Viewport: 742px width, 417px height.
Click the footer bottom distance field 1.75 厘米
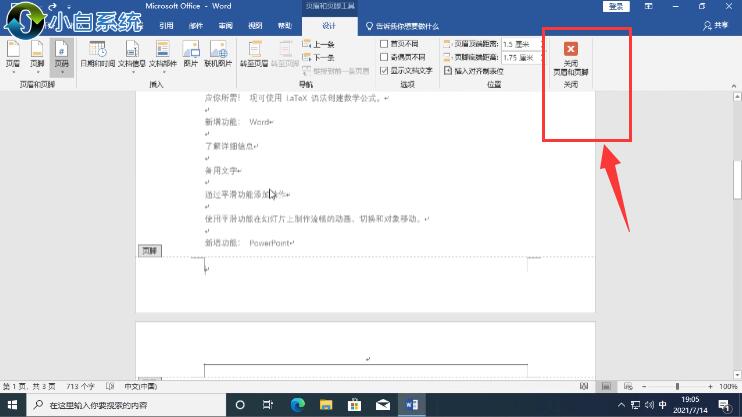pyautogui.click(x=521, y=57)
